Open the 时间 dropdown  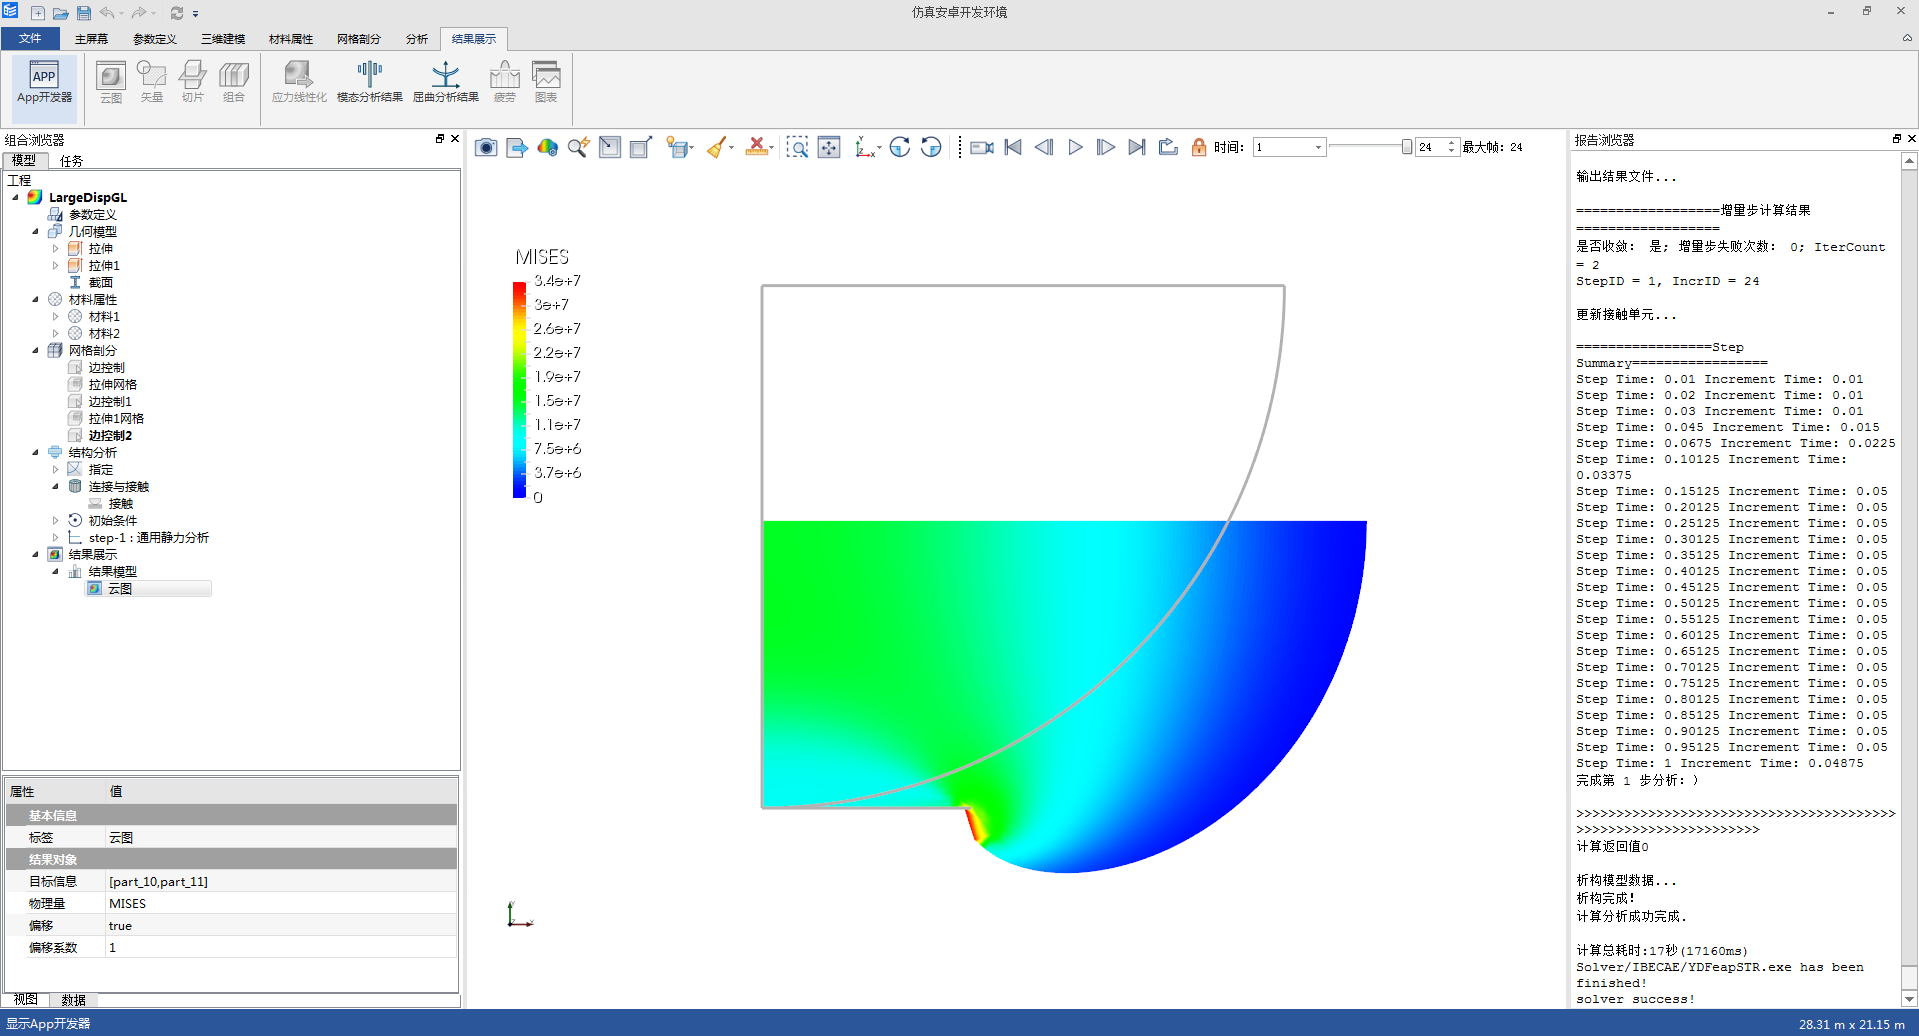click(x=1318, y=148)
